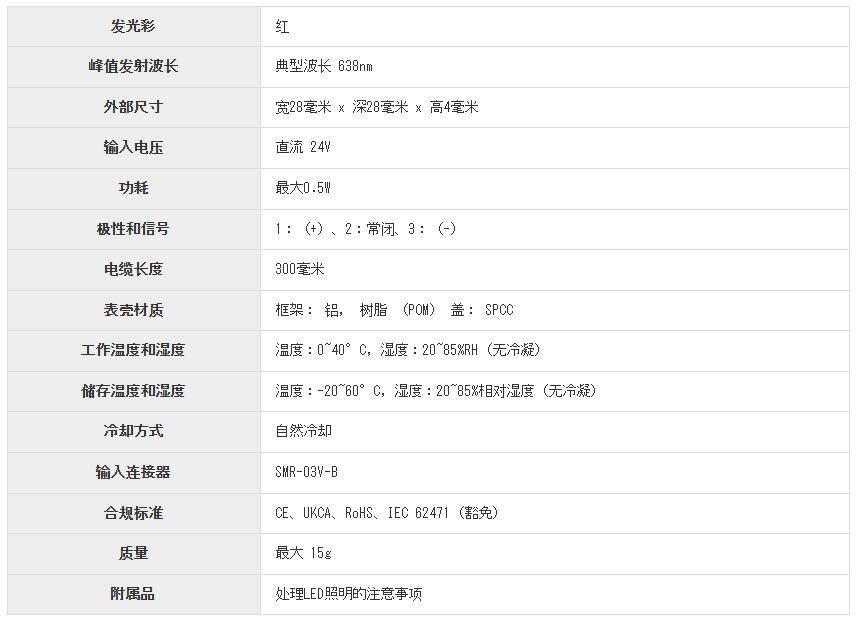
Task: Click the 工作温度和湿度 label
Action: click(x=133, y=350)
